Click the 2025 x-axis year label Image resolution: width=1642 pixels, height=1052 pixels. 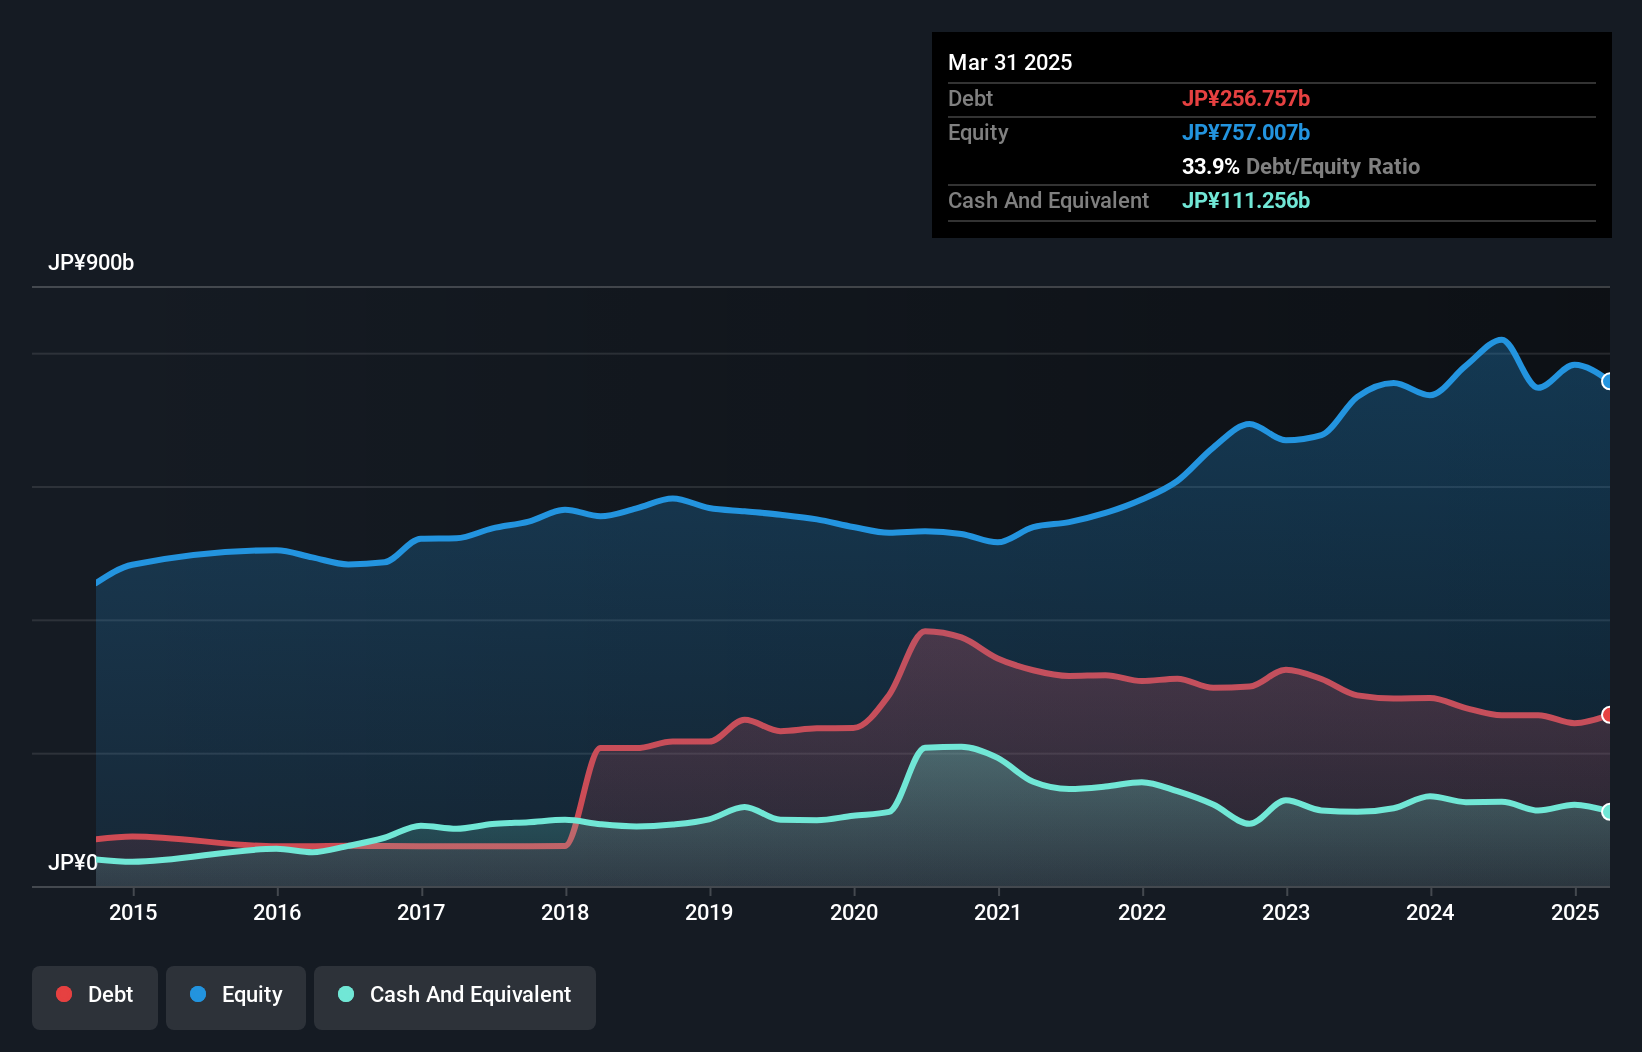coord(1575,912)
